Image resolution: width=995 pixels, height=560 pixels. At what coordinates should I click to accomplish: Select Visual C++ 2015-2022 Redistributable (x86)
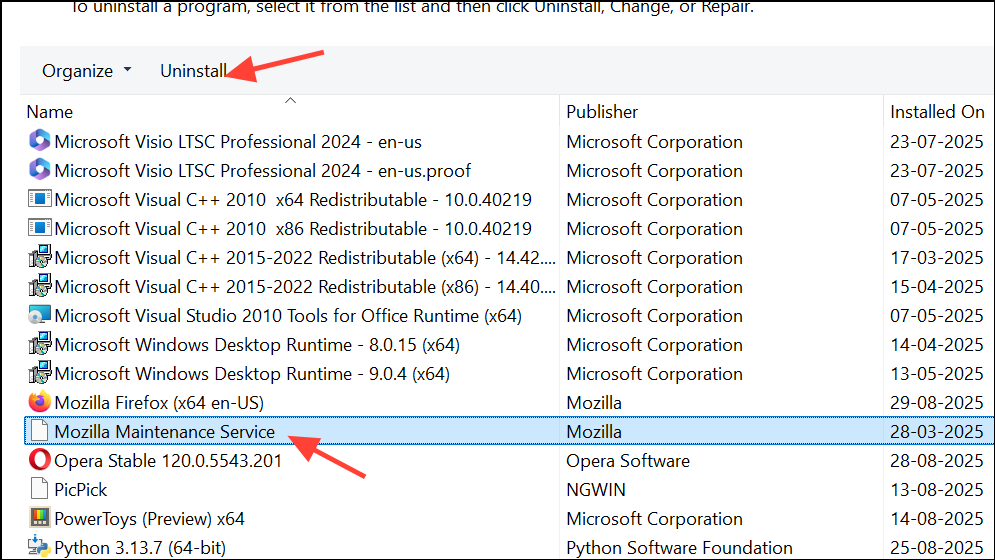coord(305,287)
